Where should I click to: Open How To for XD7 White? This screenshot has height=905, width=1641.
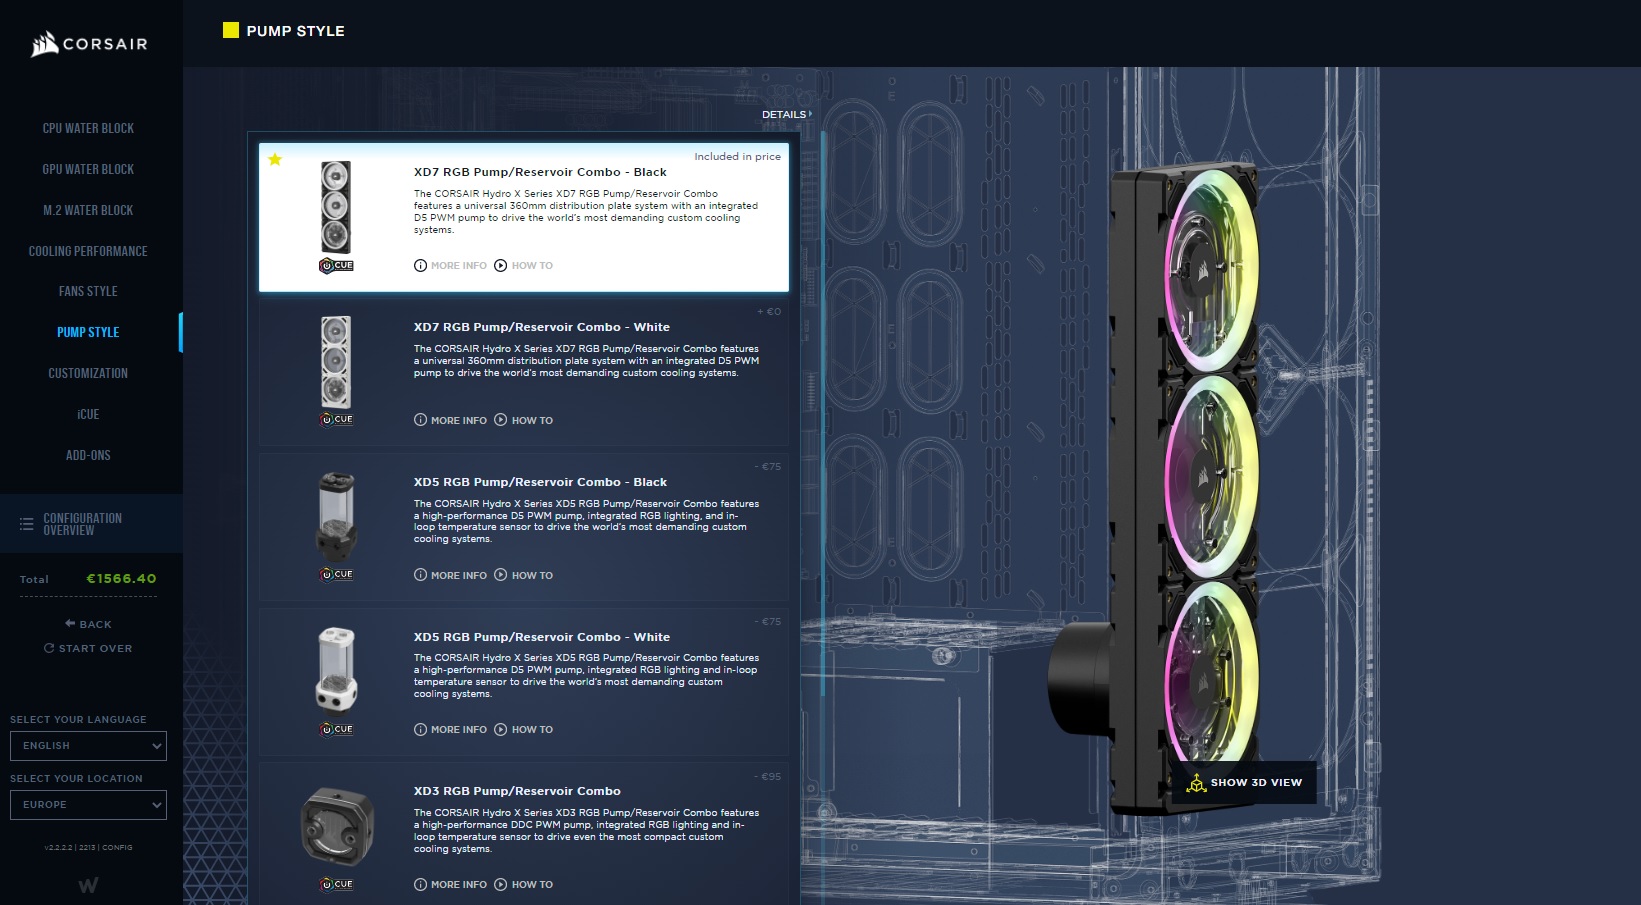(x=523, y=421)
